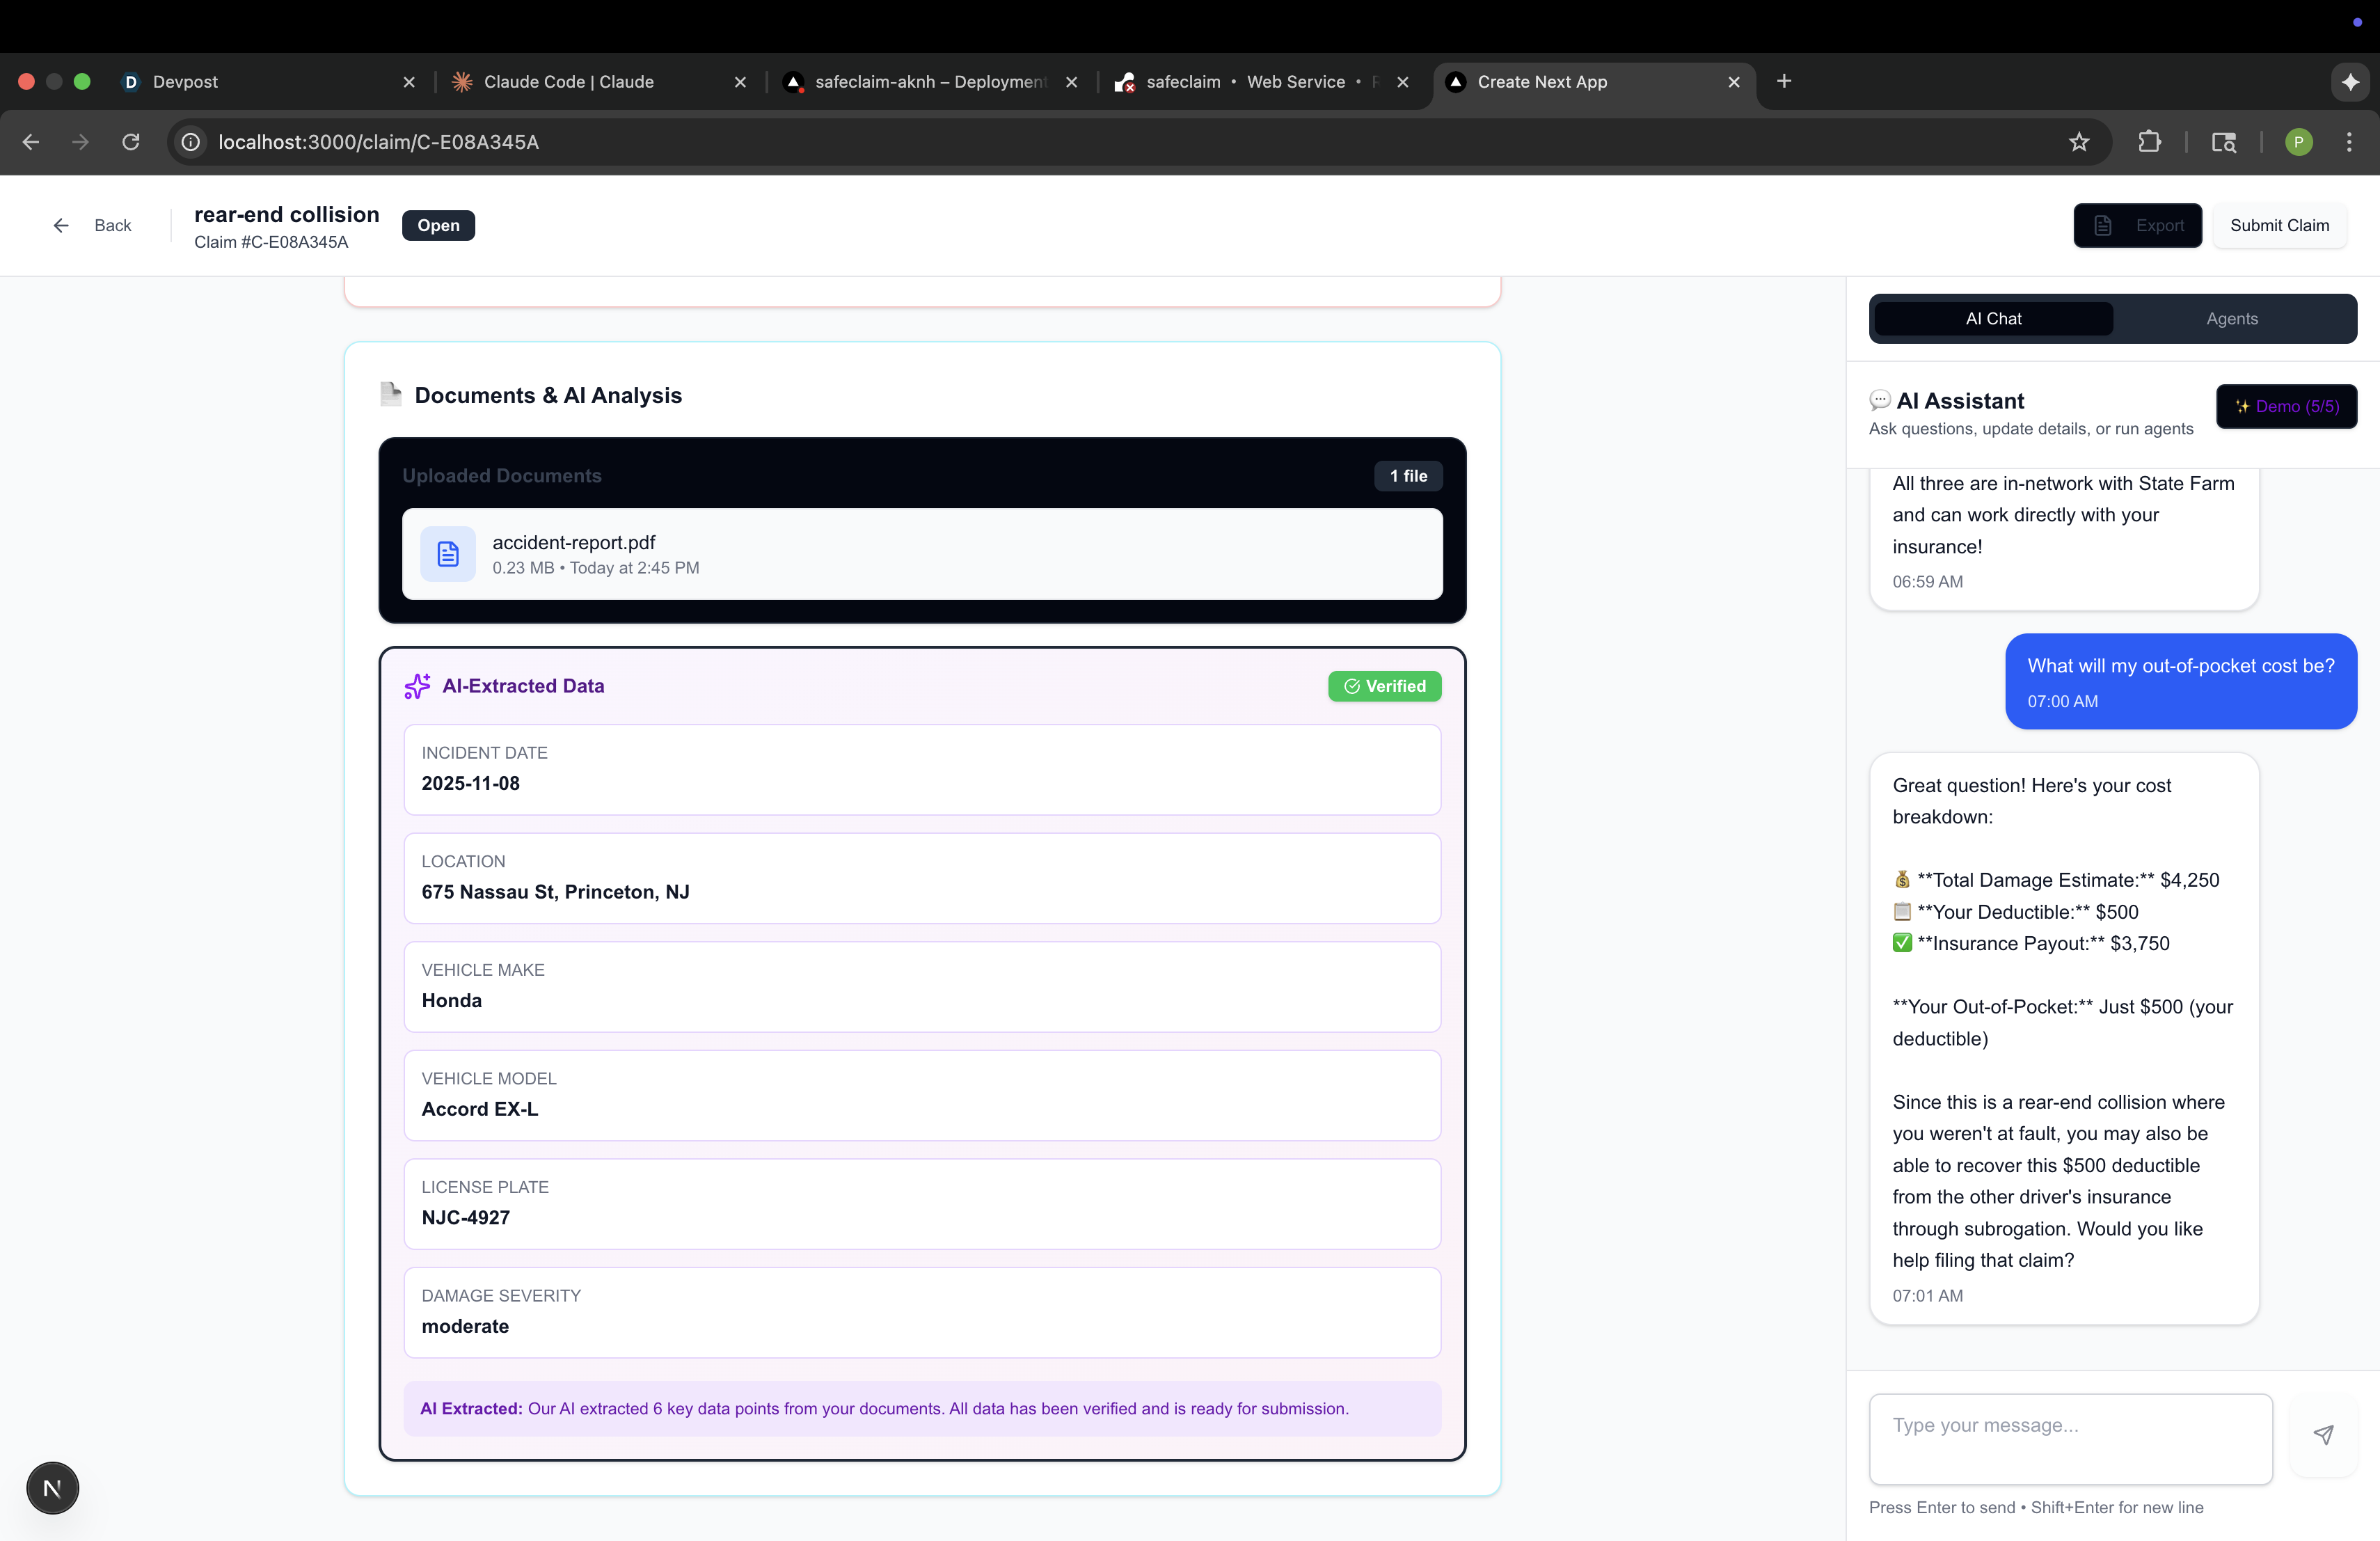The width and height of the screenshot is (2380, 1541).
Task: Switch to the Agents tab
Action: point(2231,319)
